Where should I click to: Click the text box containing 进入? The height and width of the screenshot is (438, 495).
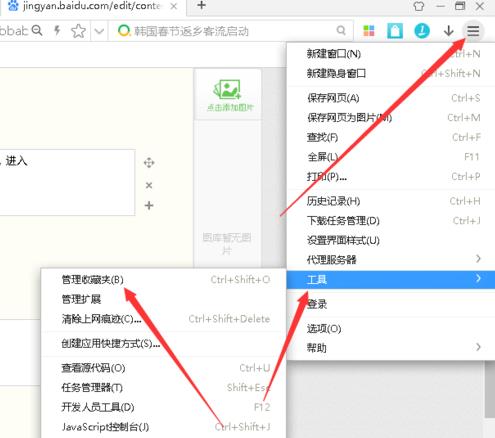67,182
